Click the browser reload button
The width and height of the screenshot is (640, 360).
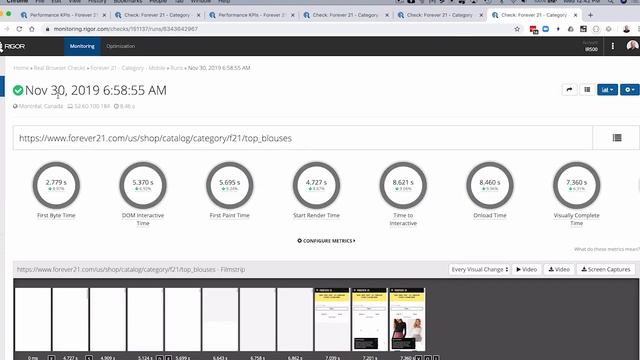tap(19, 29)
